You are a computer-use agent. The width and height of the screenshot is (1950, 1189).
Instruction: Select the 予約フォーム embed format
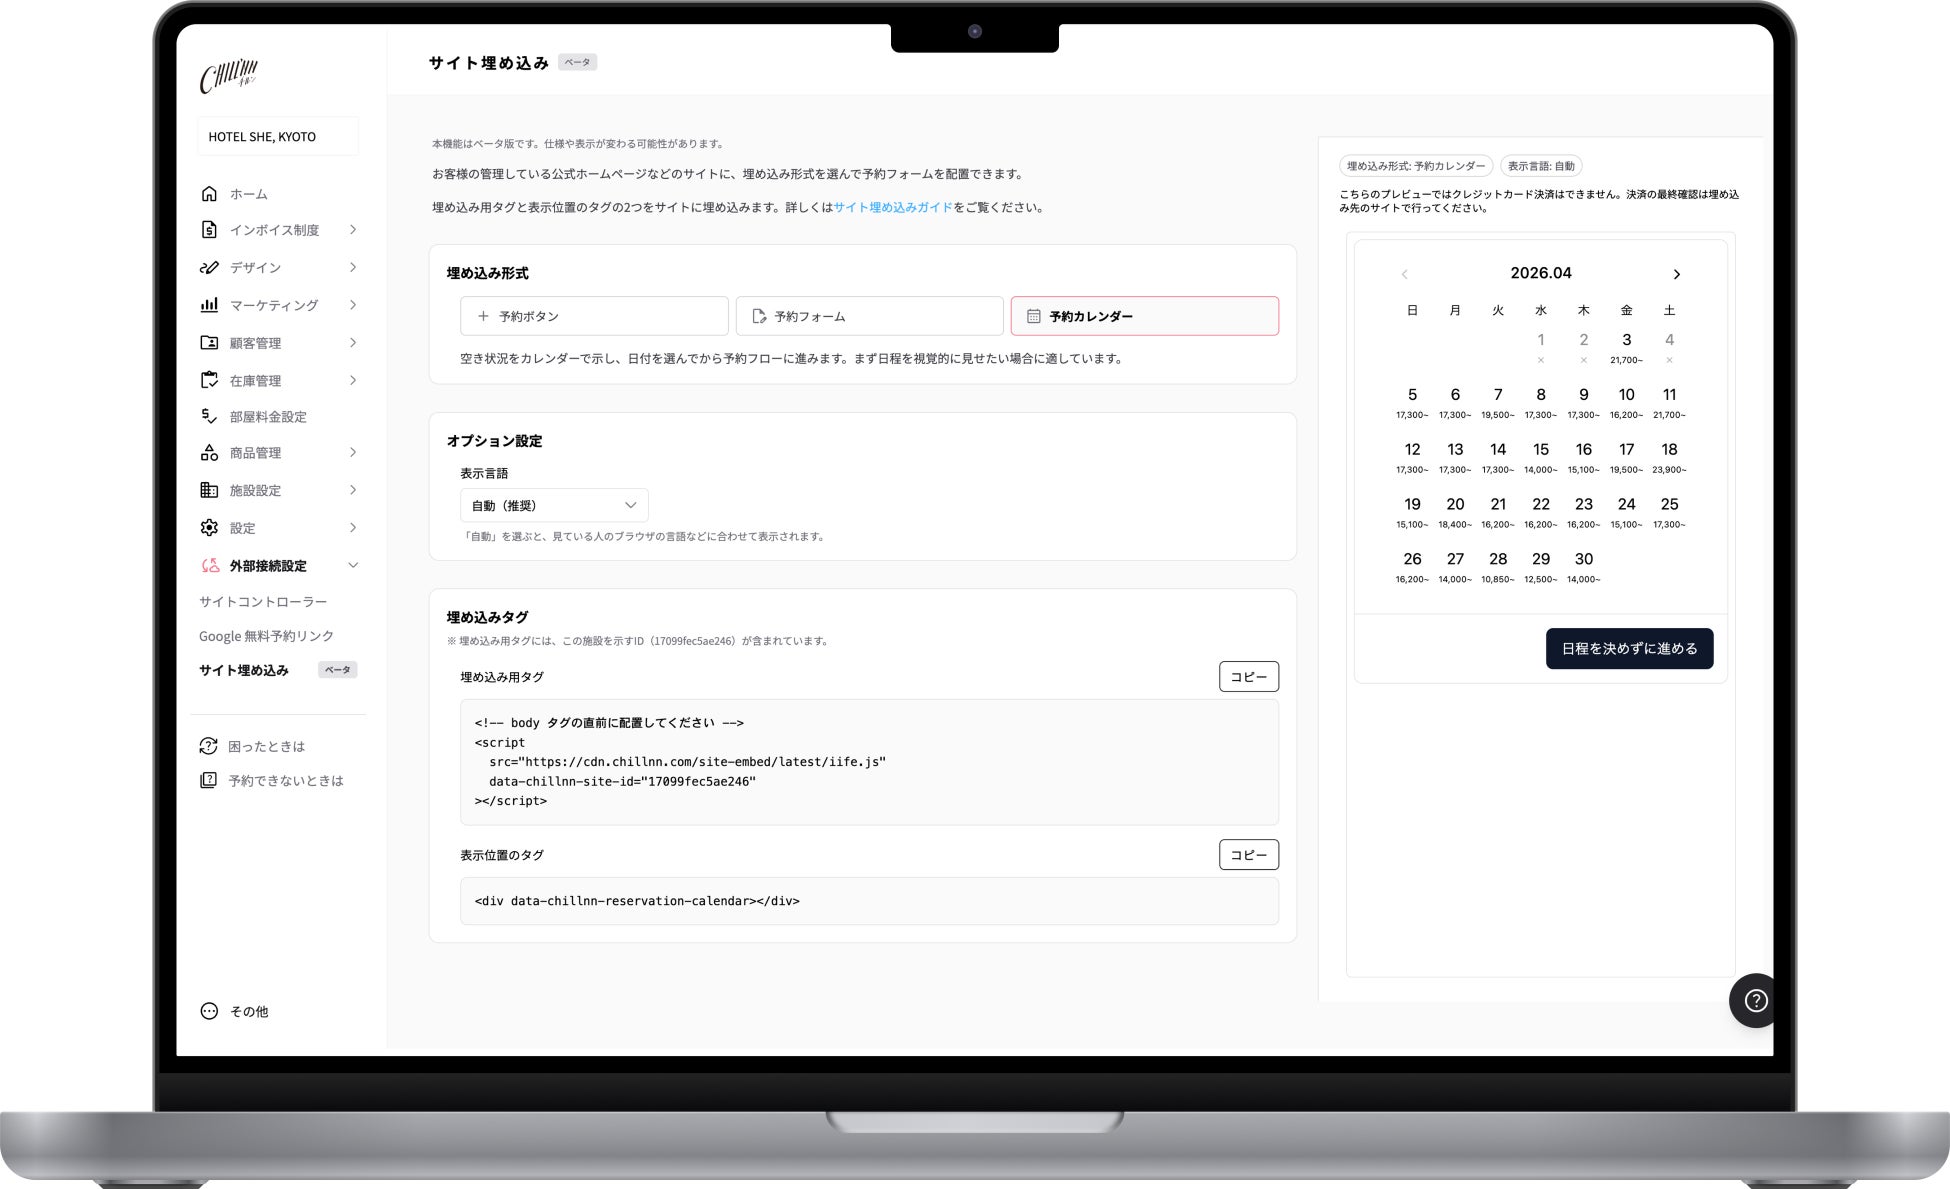pyautogui.click(x=869, y=316)
